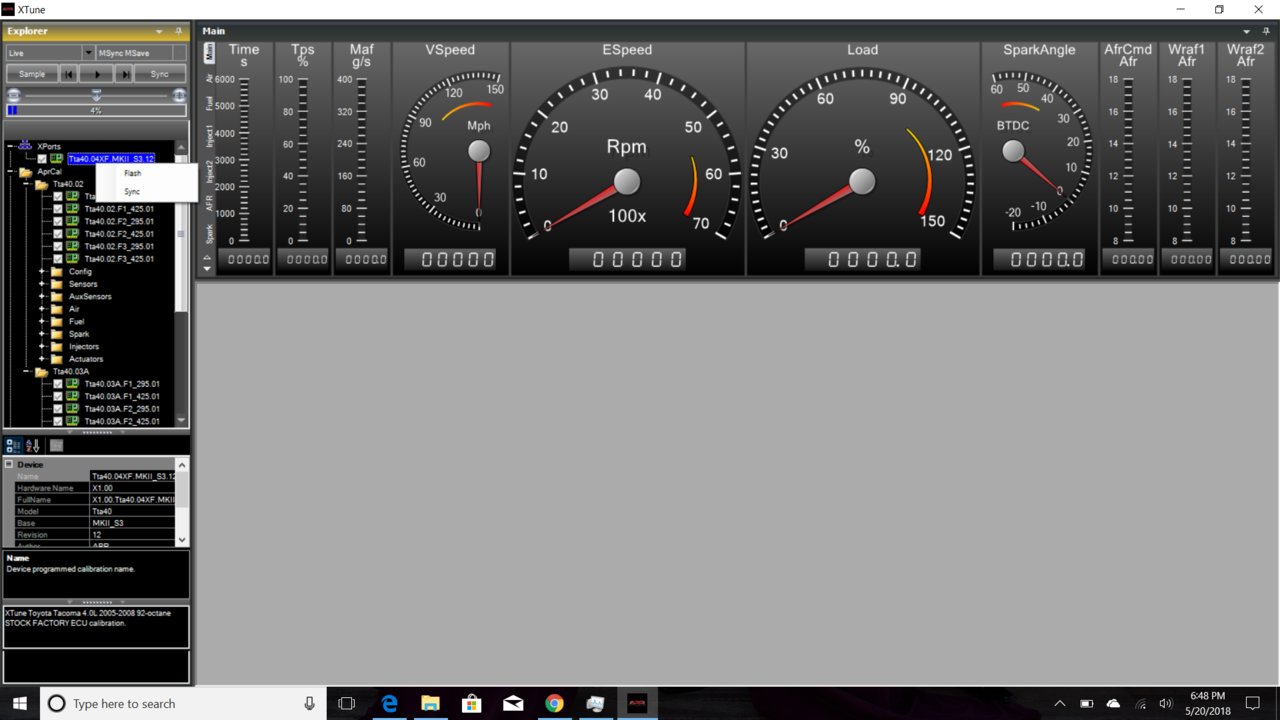This screenshot has height=720, width=1280.
Task: Open Microsoft Edge from the taskbar
Action: tap(389, 703)
